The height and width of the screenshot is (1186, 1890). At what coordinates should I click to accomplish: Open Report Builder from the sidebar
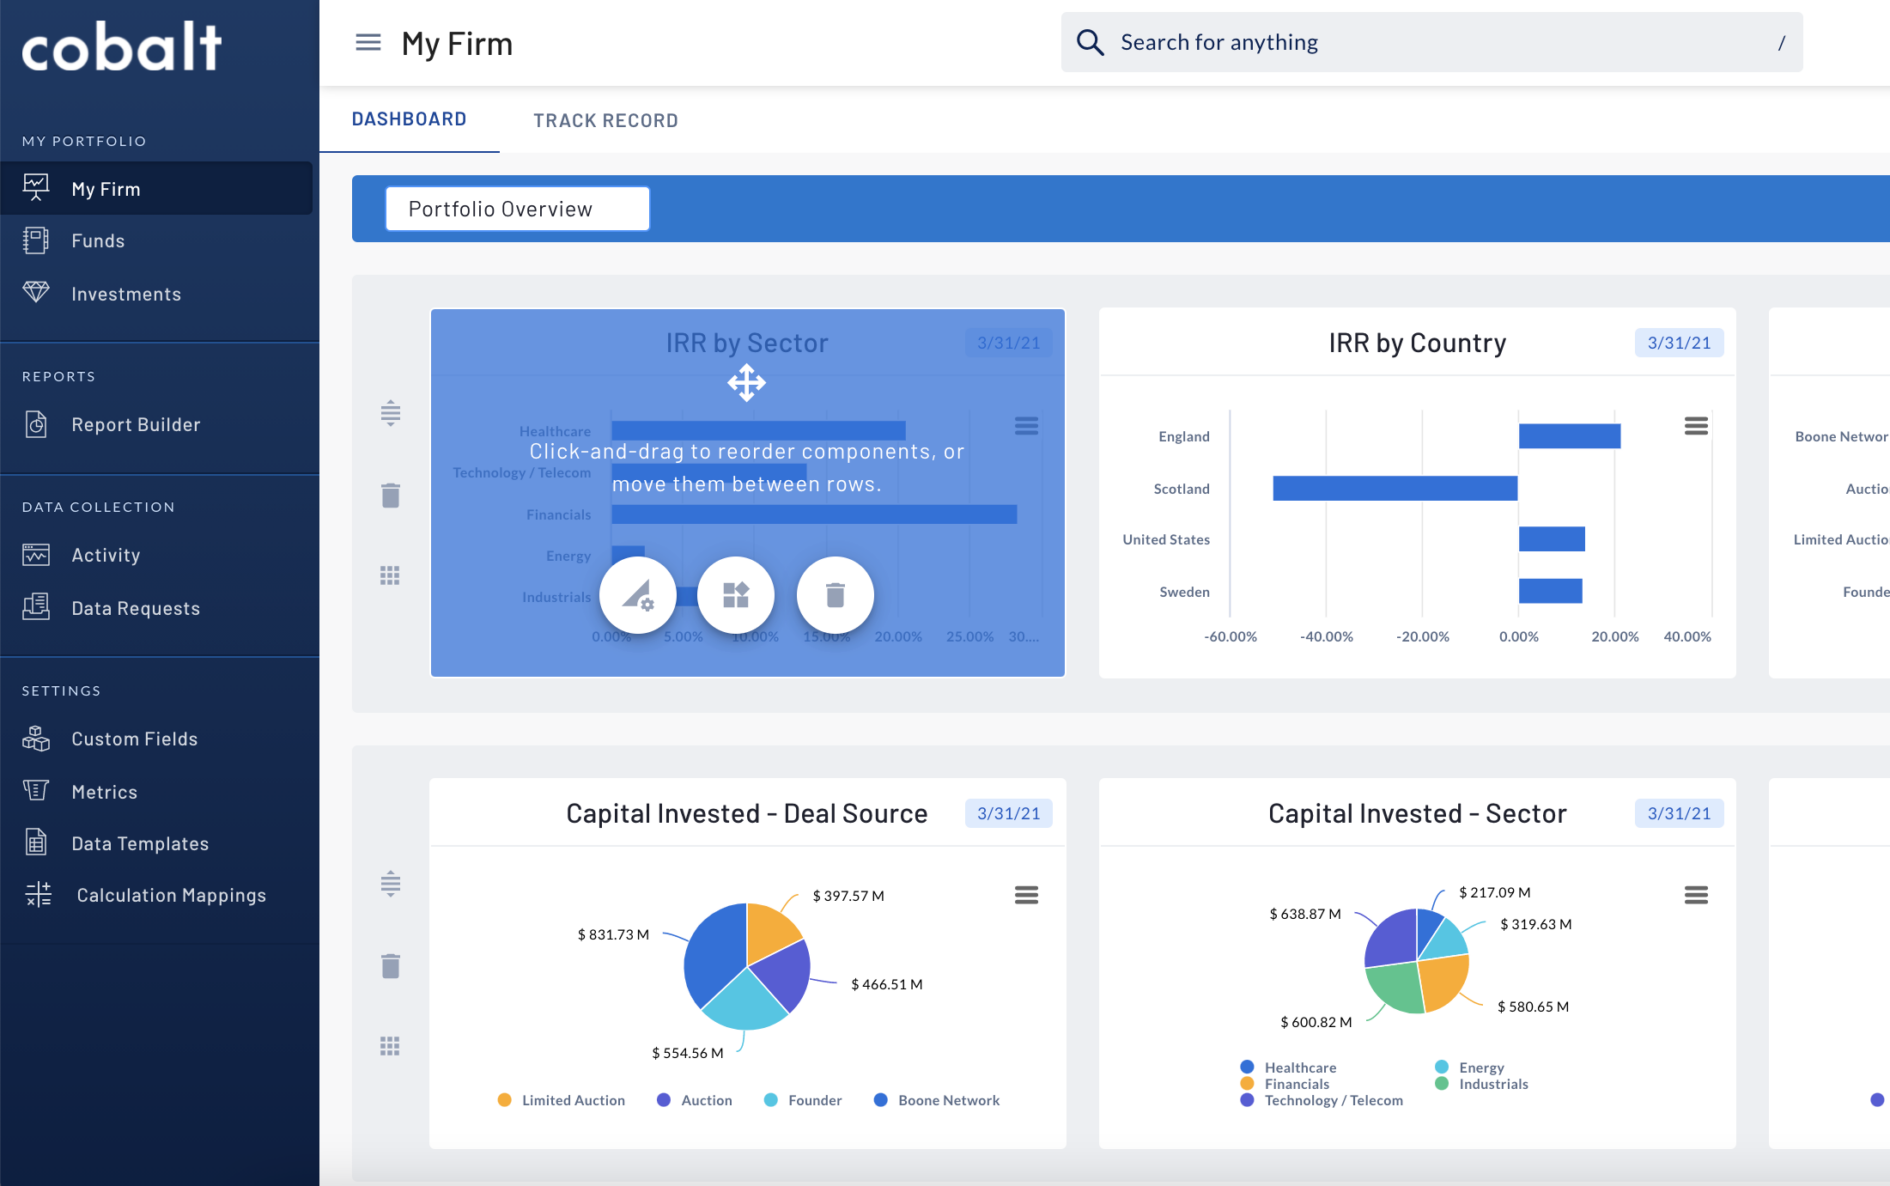point(136,424)
